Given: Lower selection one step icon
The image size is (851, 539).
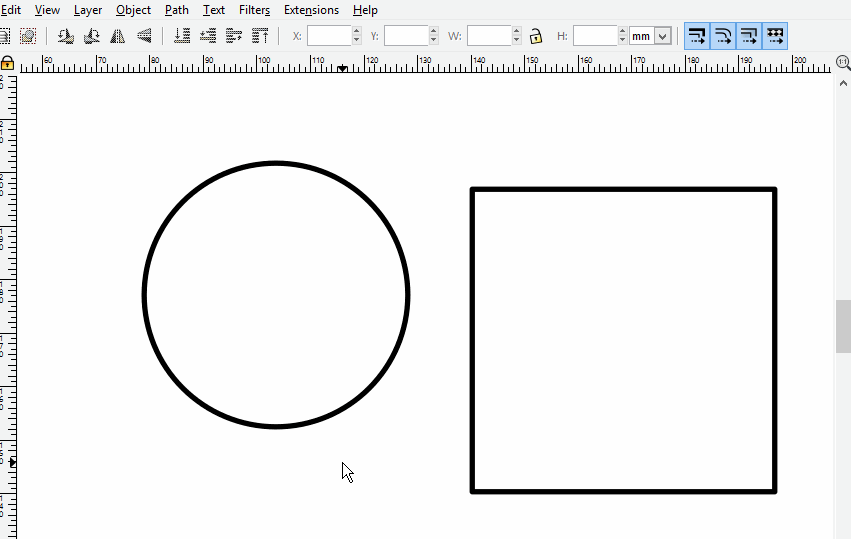Looking at the screenshot, I should tap(208, 36).
